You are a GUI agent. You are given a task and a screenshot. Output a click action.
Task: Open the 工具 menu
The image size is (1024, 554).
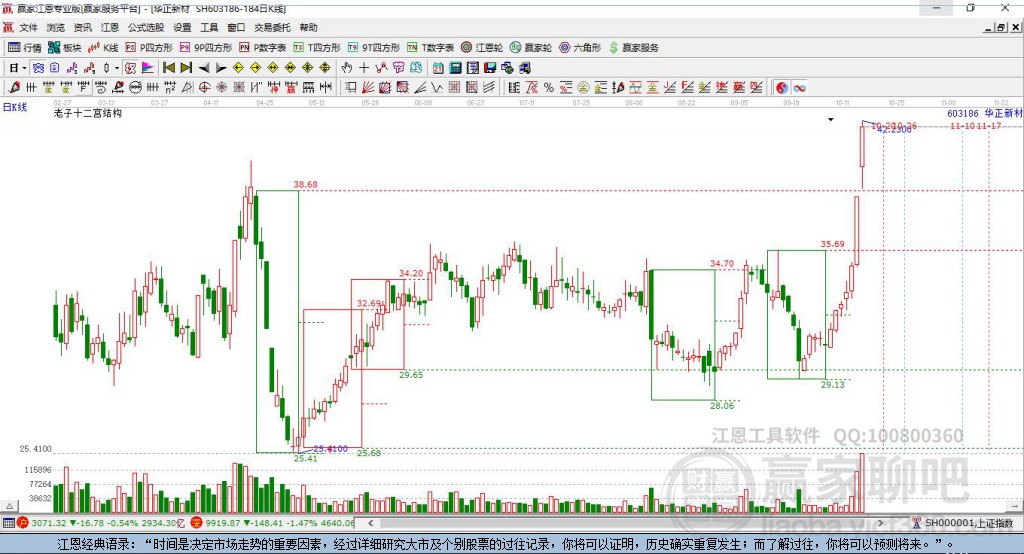(x=209, y=27)
